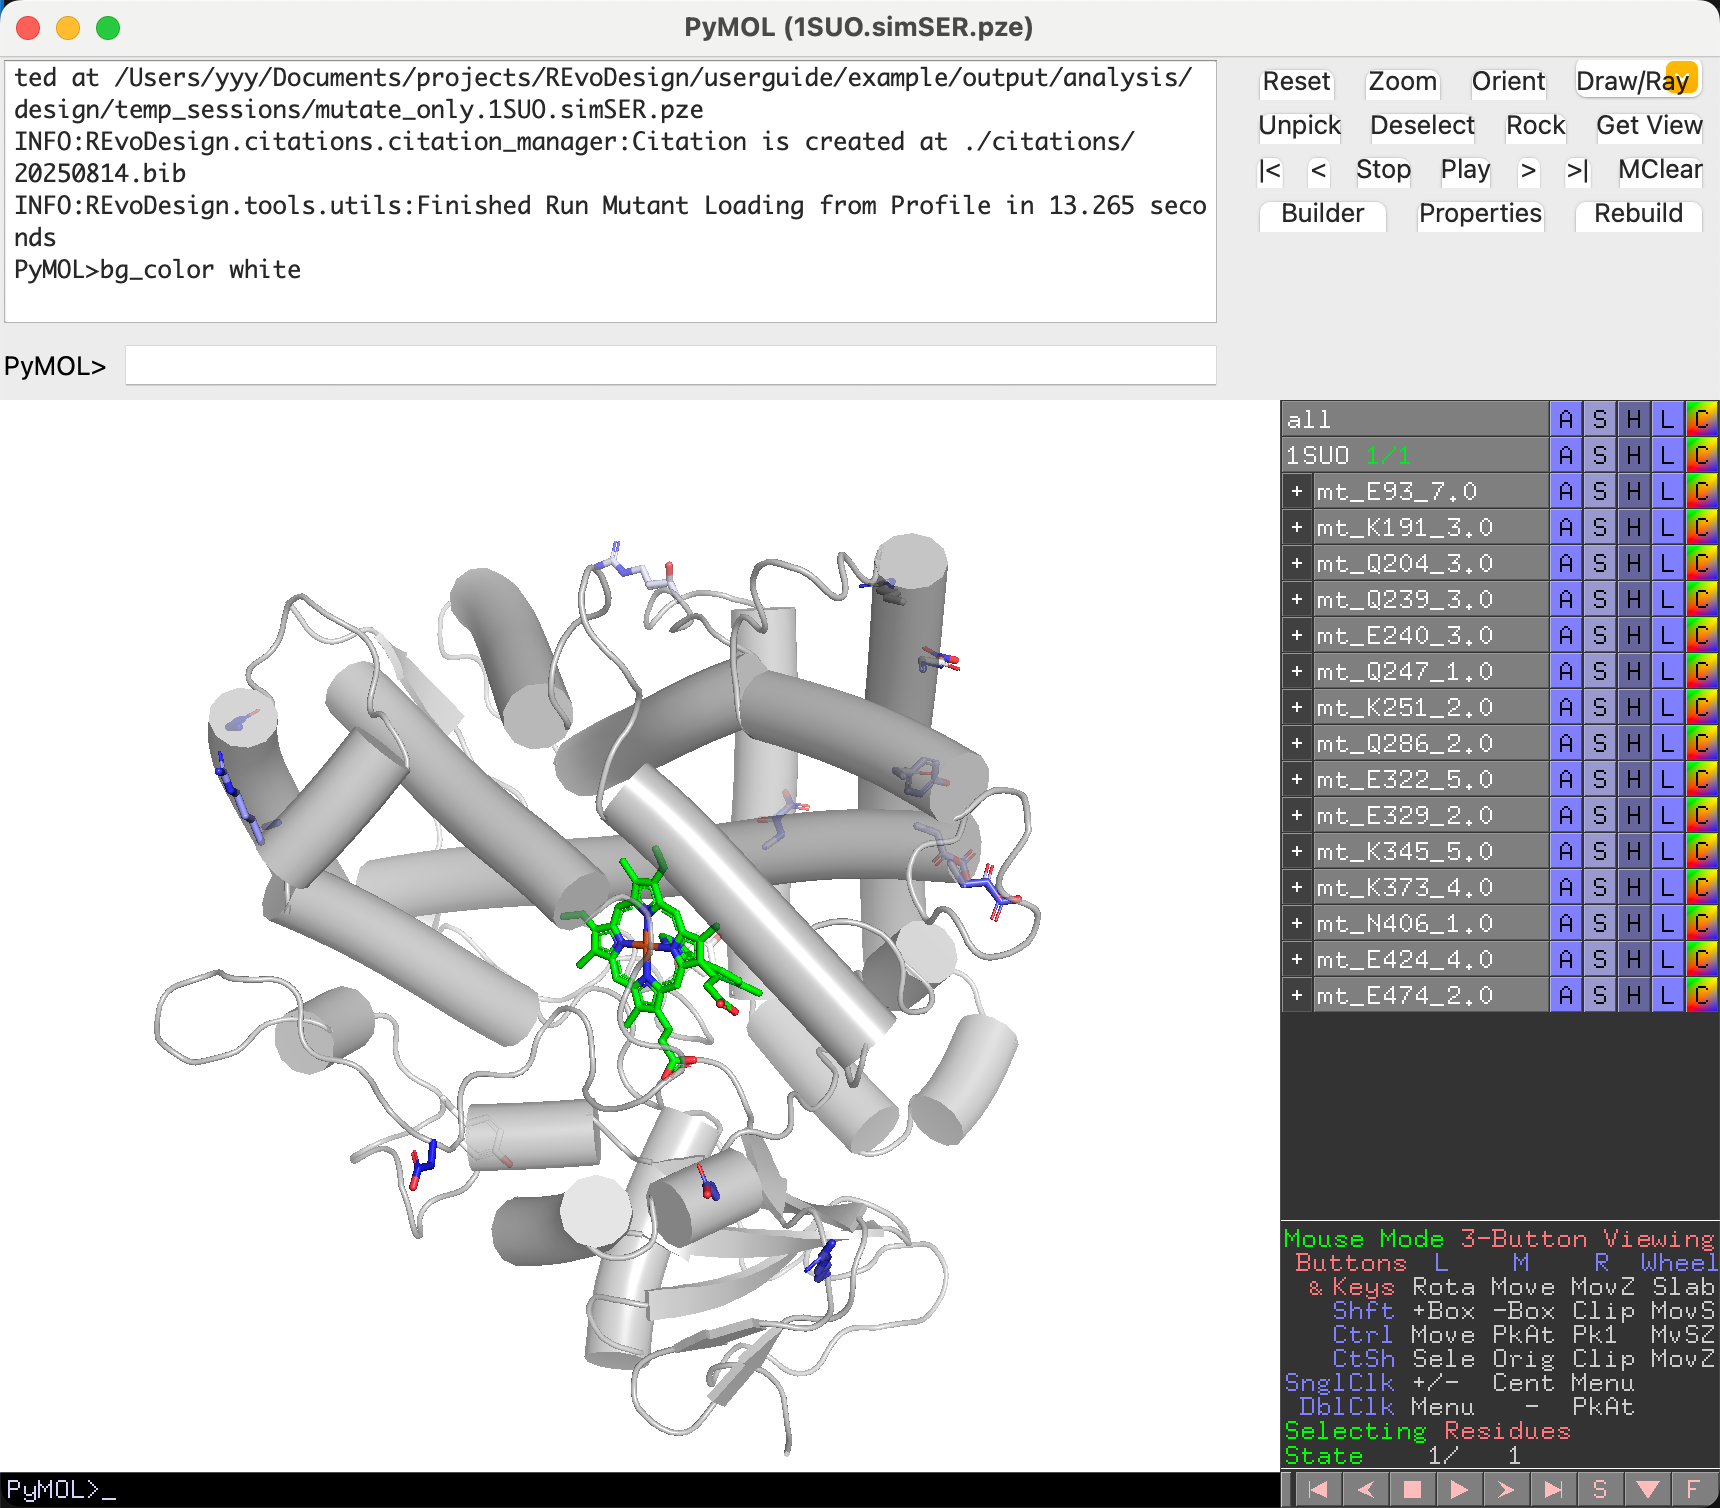
Task: Jump to last frame in bottom playback bar
Action: click(1553, 1489)
